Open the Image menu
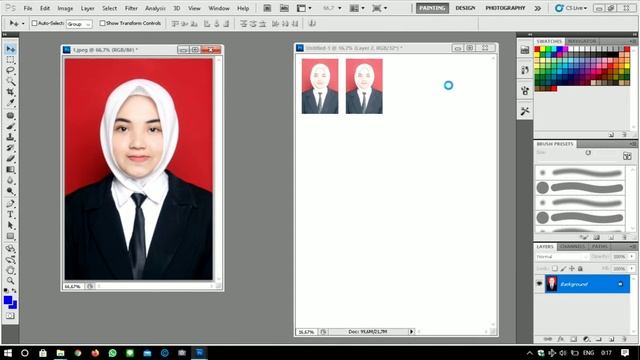 (x=65, y=8)
